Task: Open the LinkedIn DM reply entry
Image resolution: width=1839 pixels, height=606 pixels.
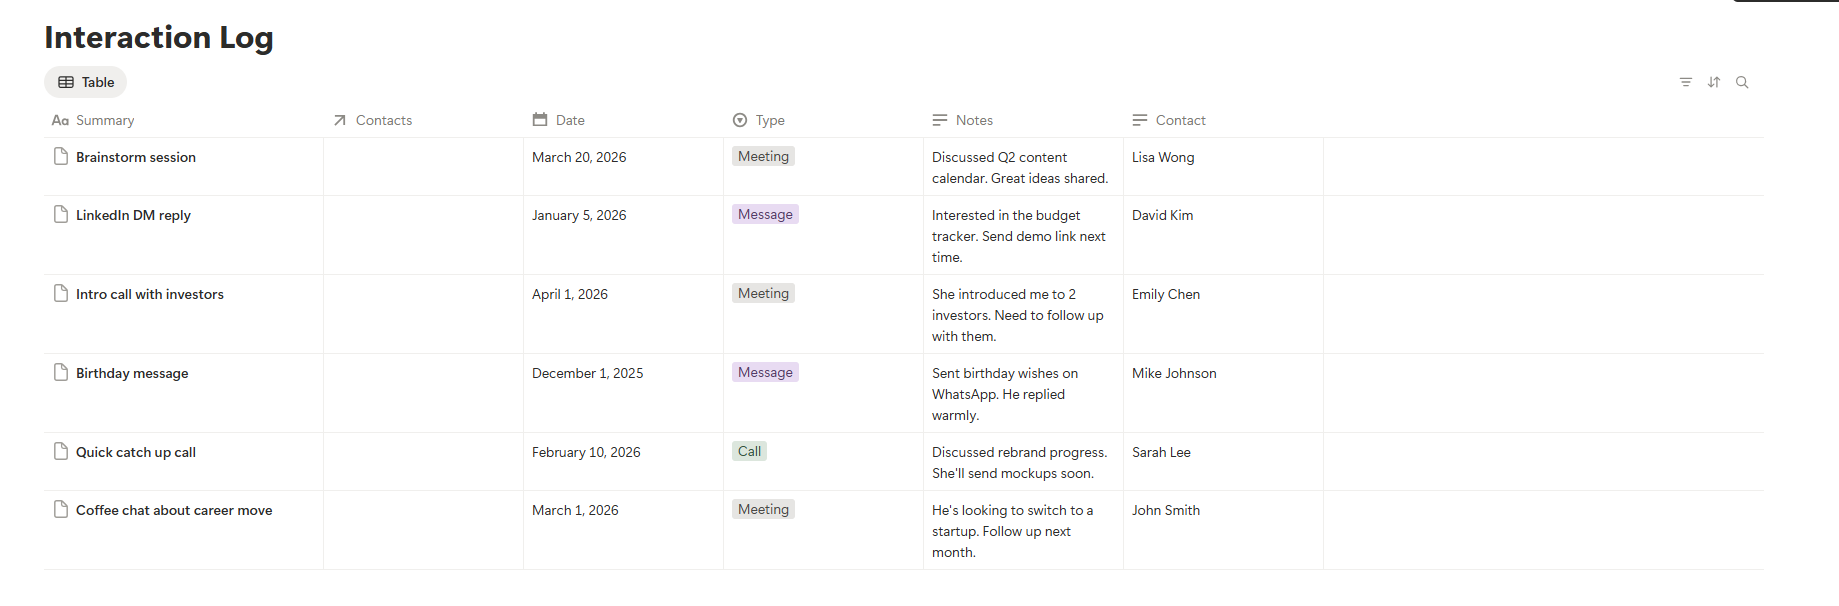Action: tap(133, 215)
